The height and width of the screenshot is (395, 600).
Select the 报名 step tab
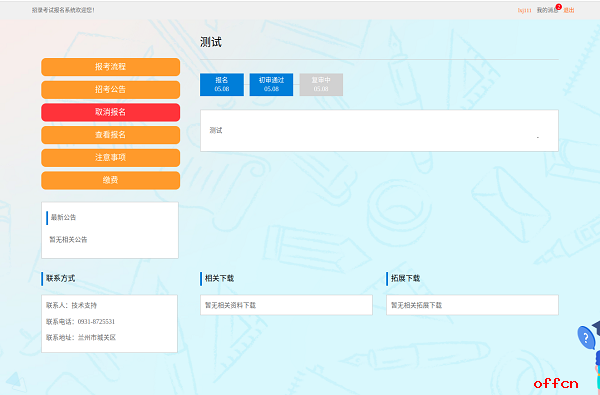pos(222,85)
